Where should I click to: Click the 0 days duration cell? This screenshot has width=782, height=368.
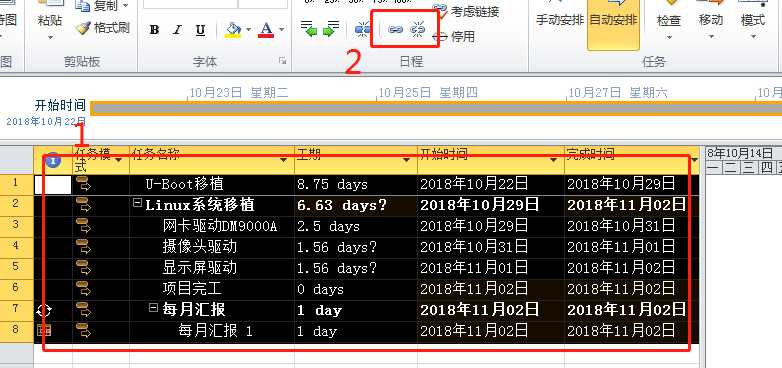coord(356,289)
